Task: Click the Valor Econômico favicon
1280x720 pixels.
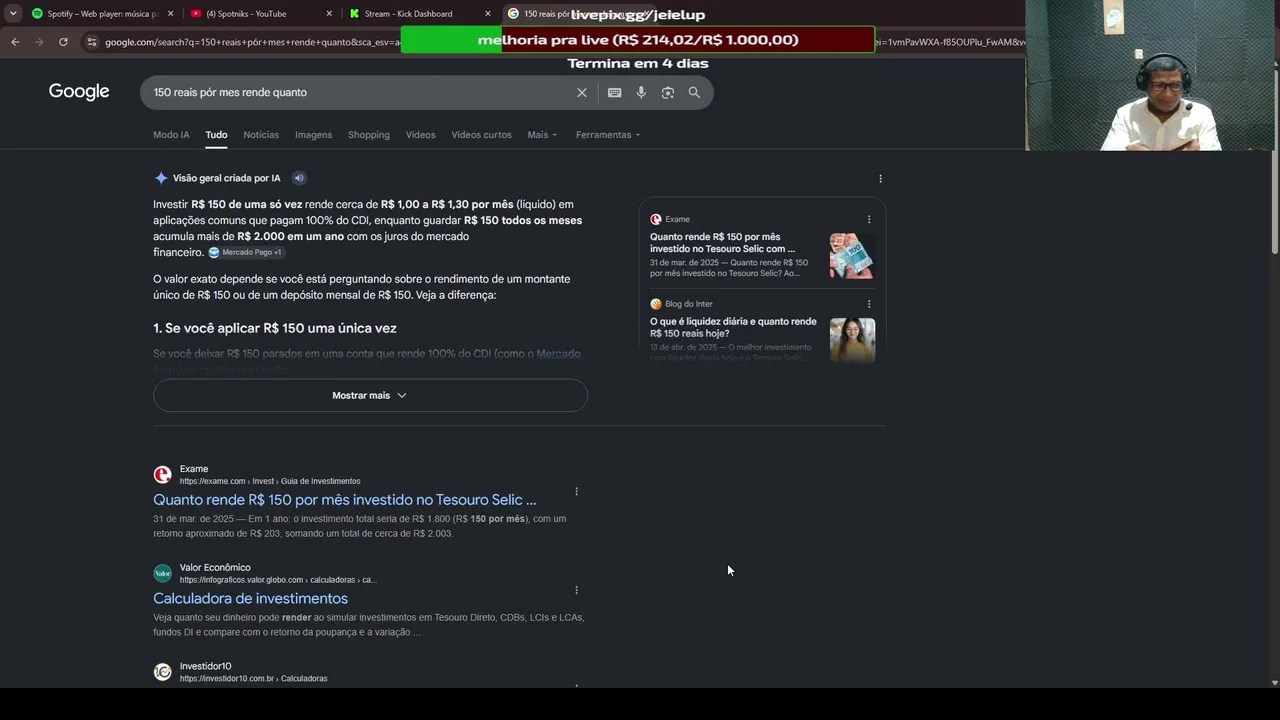Action: click(x=162, y=573)
